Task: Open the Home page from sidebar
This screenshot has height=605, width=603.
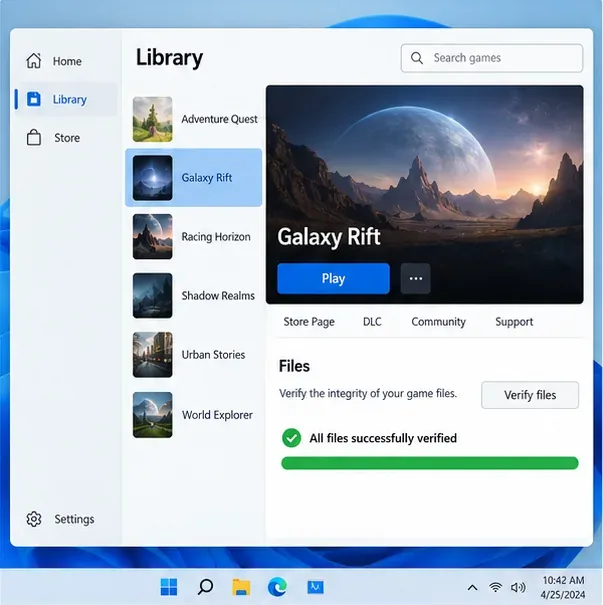Action: click(54, 61)
